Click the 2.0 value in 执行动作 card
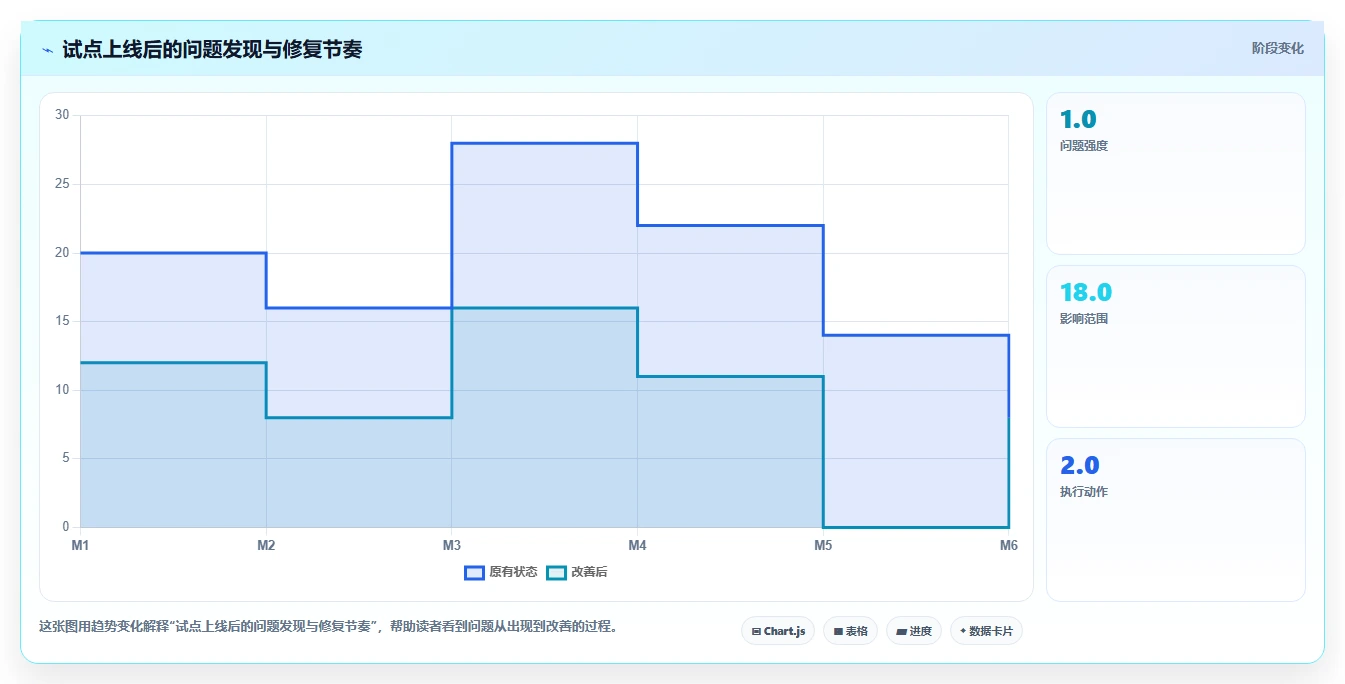Viewport: 1345px width, 684px height. [x=1080, y=465]
